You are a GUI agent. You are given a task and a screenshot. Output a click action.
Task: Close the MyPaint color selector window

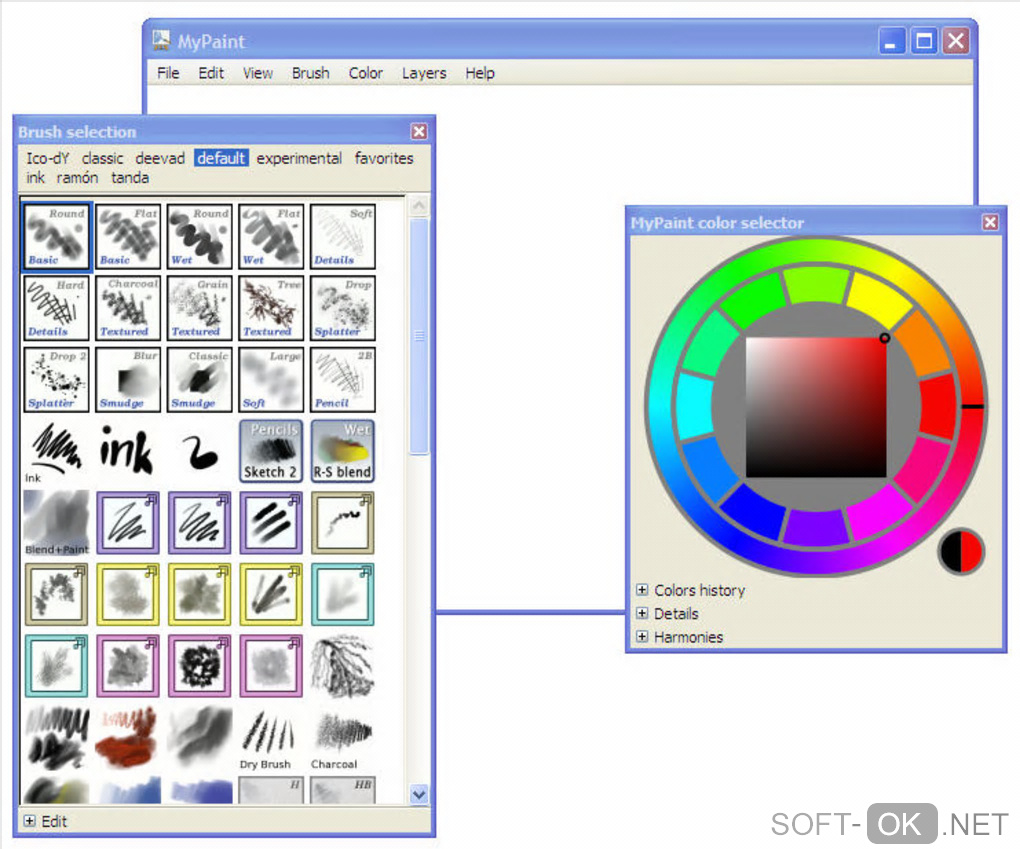[x=990, y=222]
